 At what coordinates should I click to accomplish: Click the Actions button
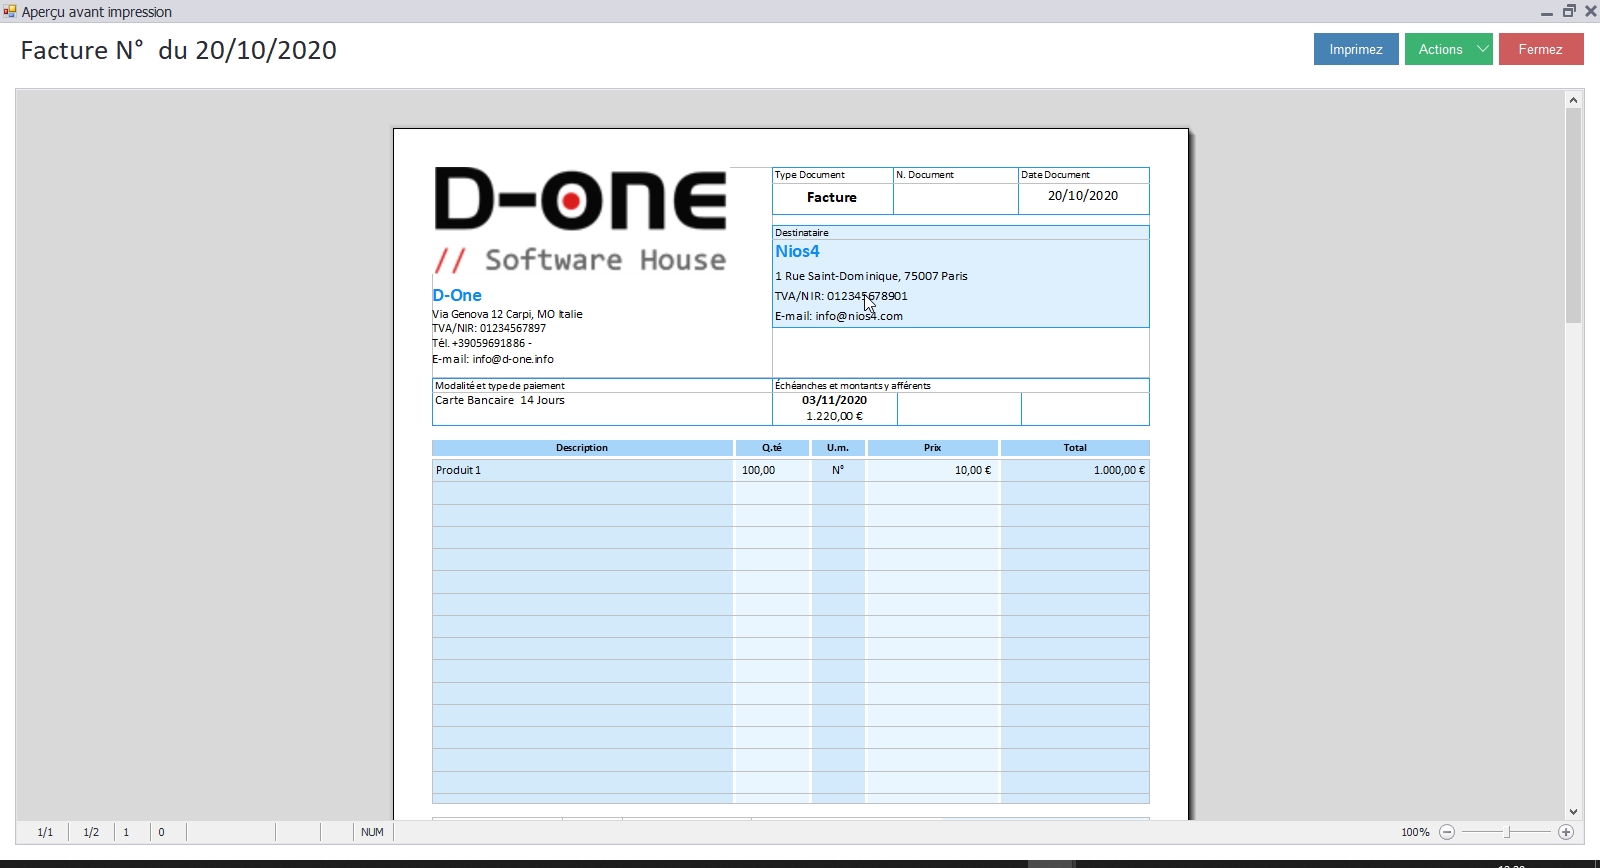point(1439,49)
